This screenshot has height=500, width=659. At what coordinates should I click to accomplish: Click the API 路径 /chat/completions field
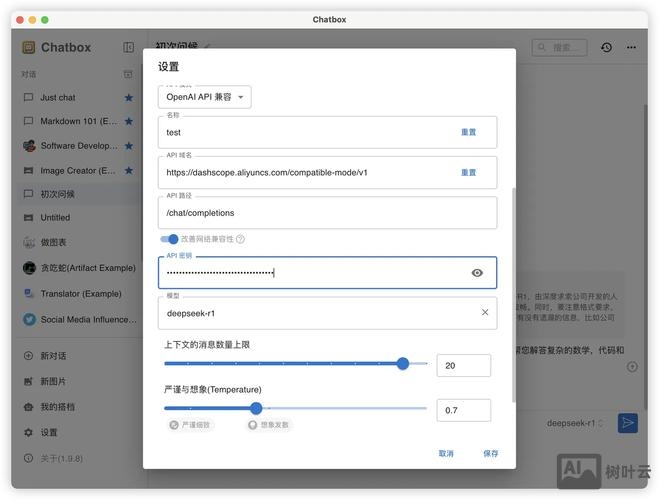(327, 213)
